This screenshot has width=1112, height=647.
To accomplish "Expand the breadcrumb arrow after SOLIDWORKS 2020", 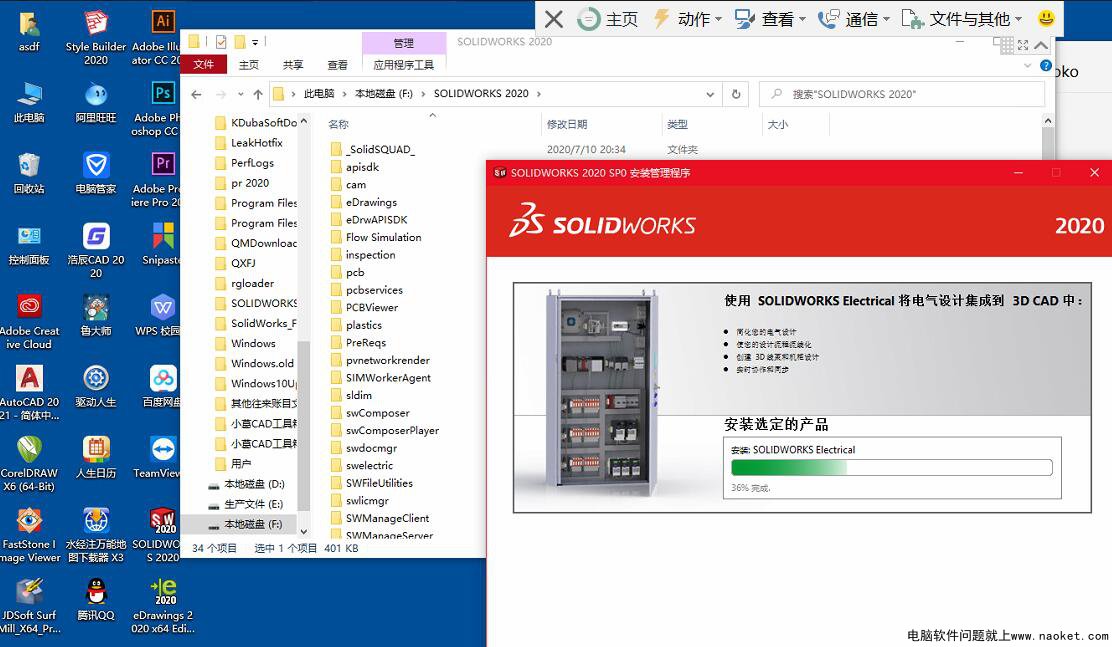I will point(539,94).
